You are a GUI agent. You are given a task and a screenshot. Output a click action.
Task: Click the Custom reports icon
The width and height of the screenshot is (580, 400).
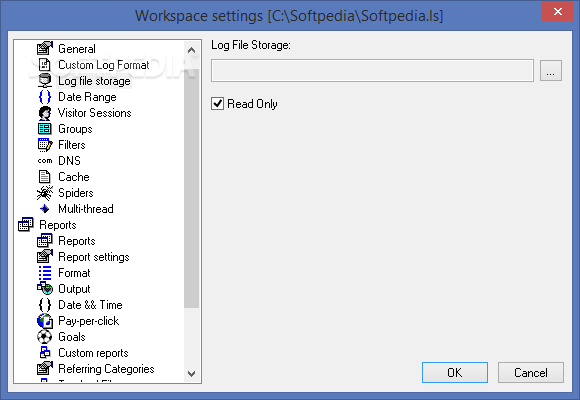click(45, 352)
